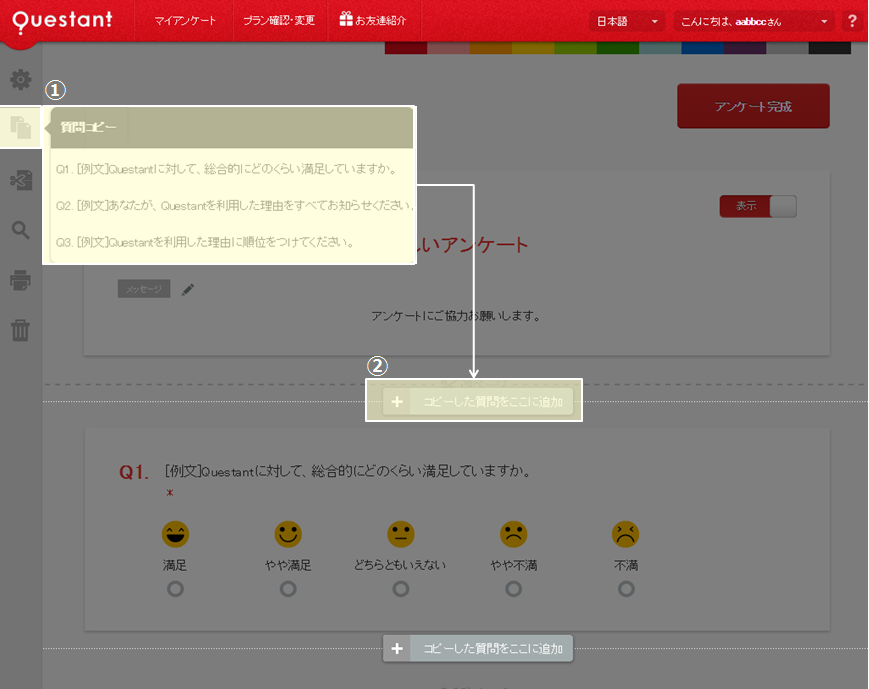This screenshot has height=689, width=869.
Task: Click the アンケート完成 button
Action: (753, 106)
